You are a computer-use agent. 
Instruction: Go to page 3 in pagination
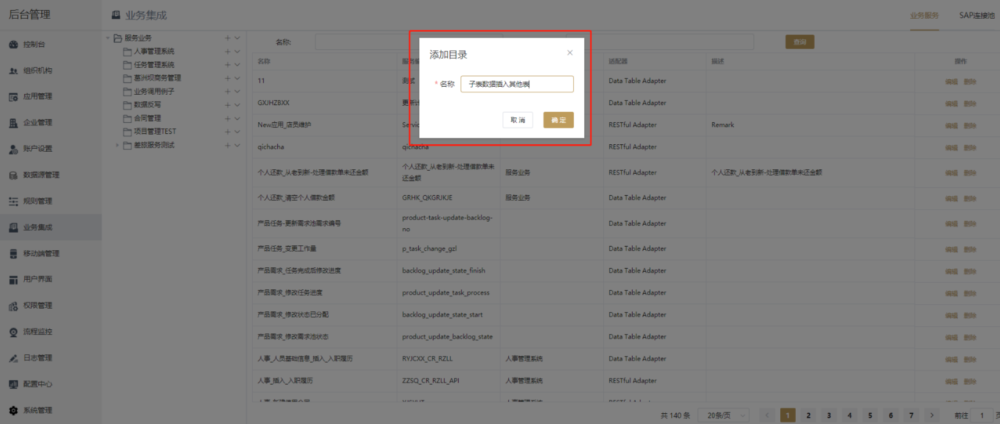click(828, 414)
